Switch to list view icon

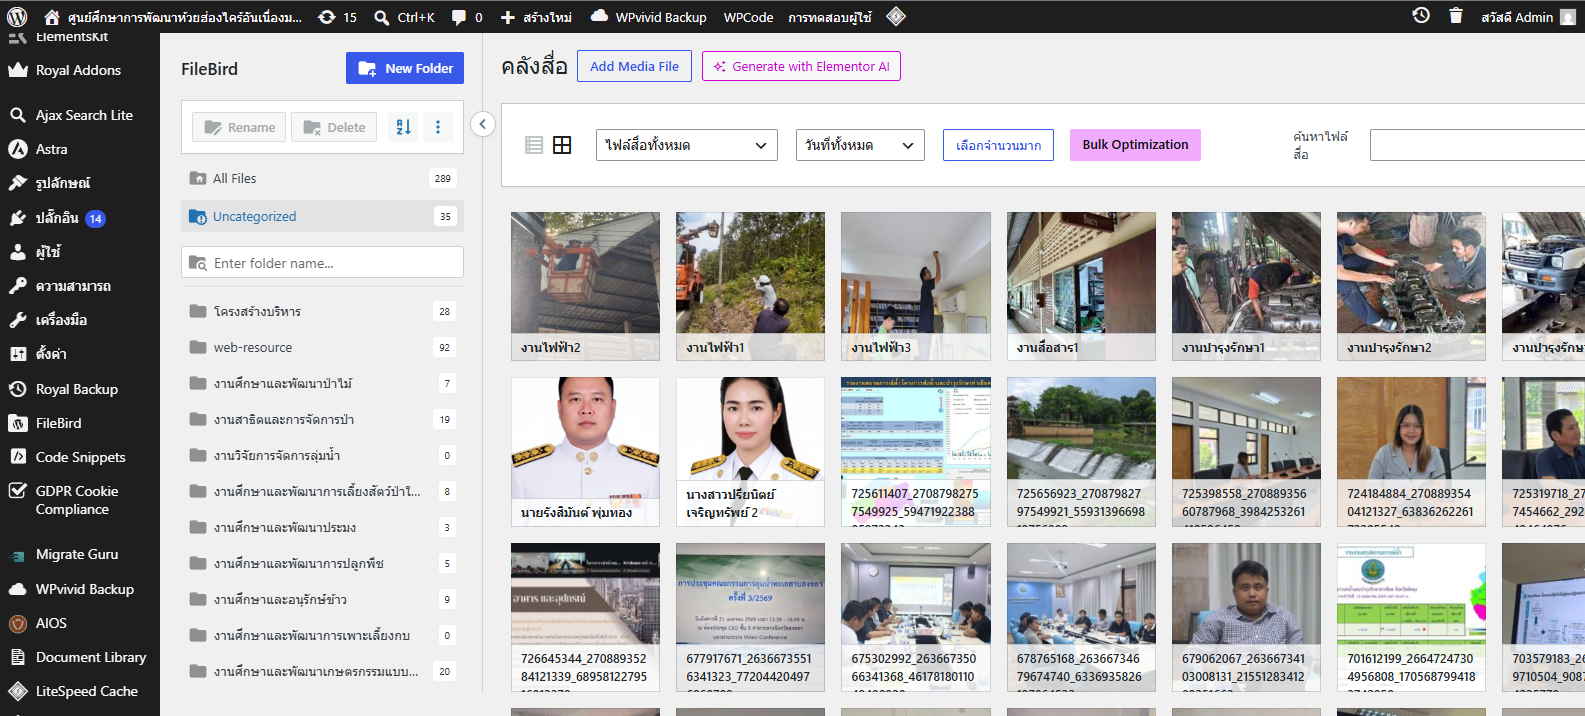tap(534, 145)
